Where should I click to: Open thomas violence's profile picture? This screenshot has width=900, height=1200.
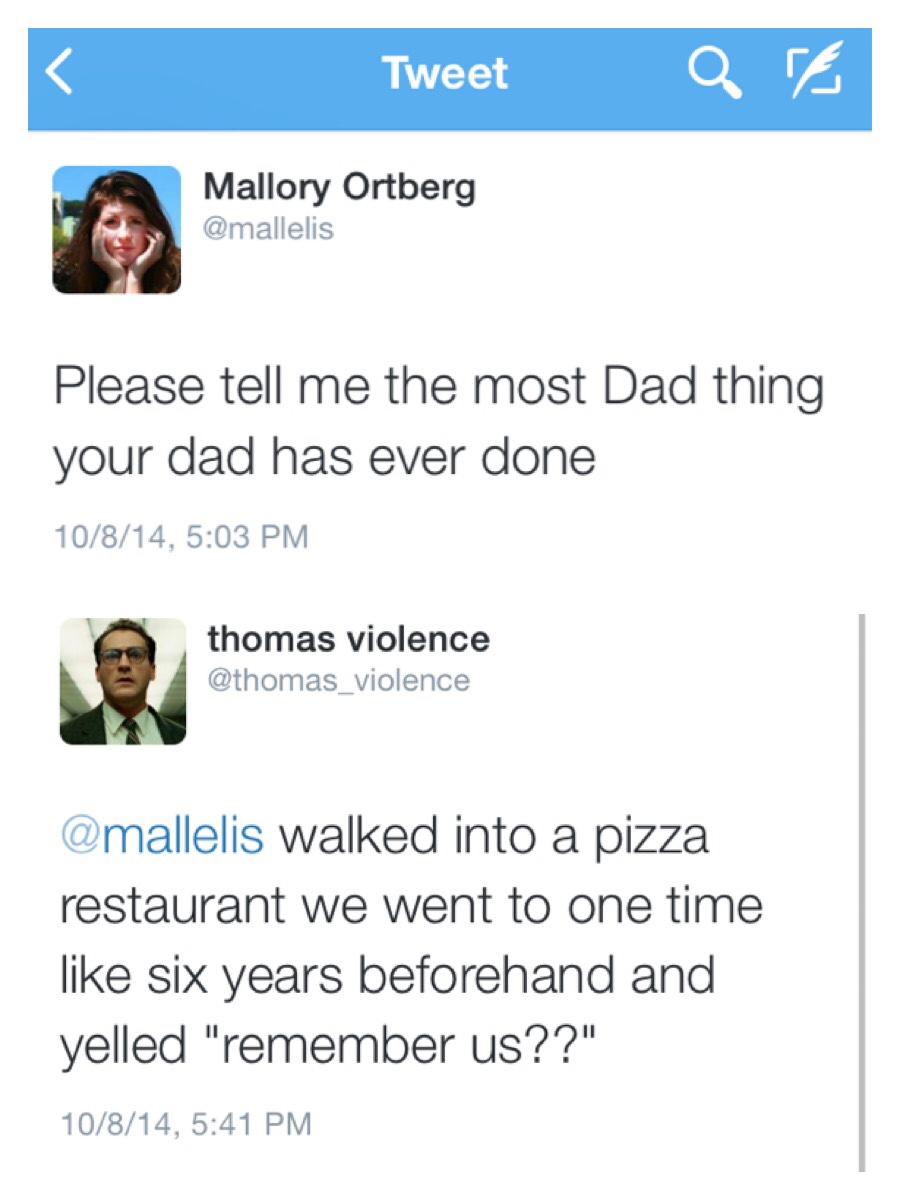point(123,681)
